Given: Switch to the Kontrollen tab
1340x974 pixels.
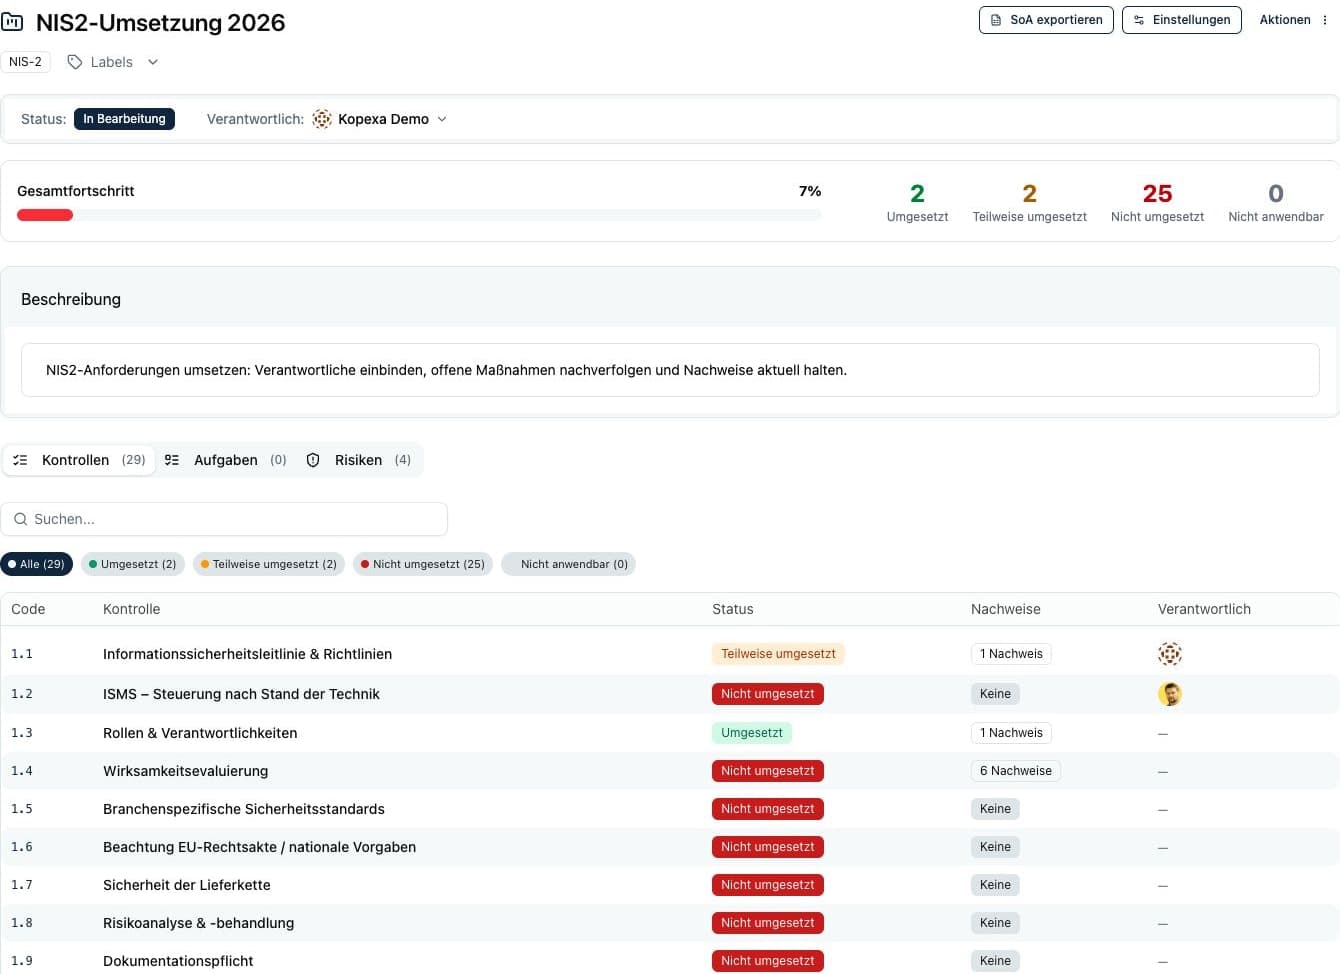Looking at the screenshot, I should tap(79, 460).
